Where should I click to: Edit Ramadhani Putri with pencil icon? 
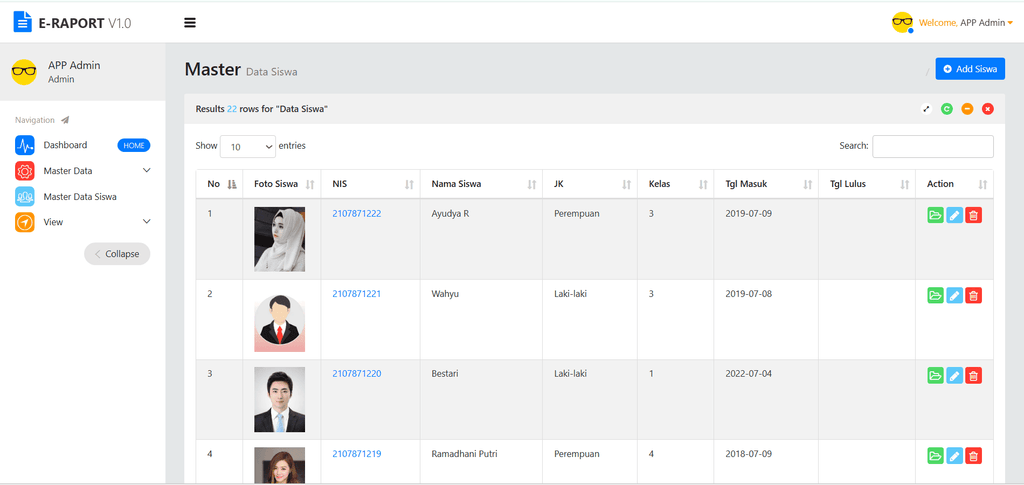click(955, 456)
